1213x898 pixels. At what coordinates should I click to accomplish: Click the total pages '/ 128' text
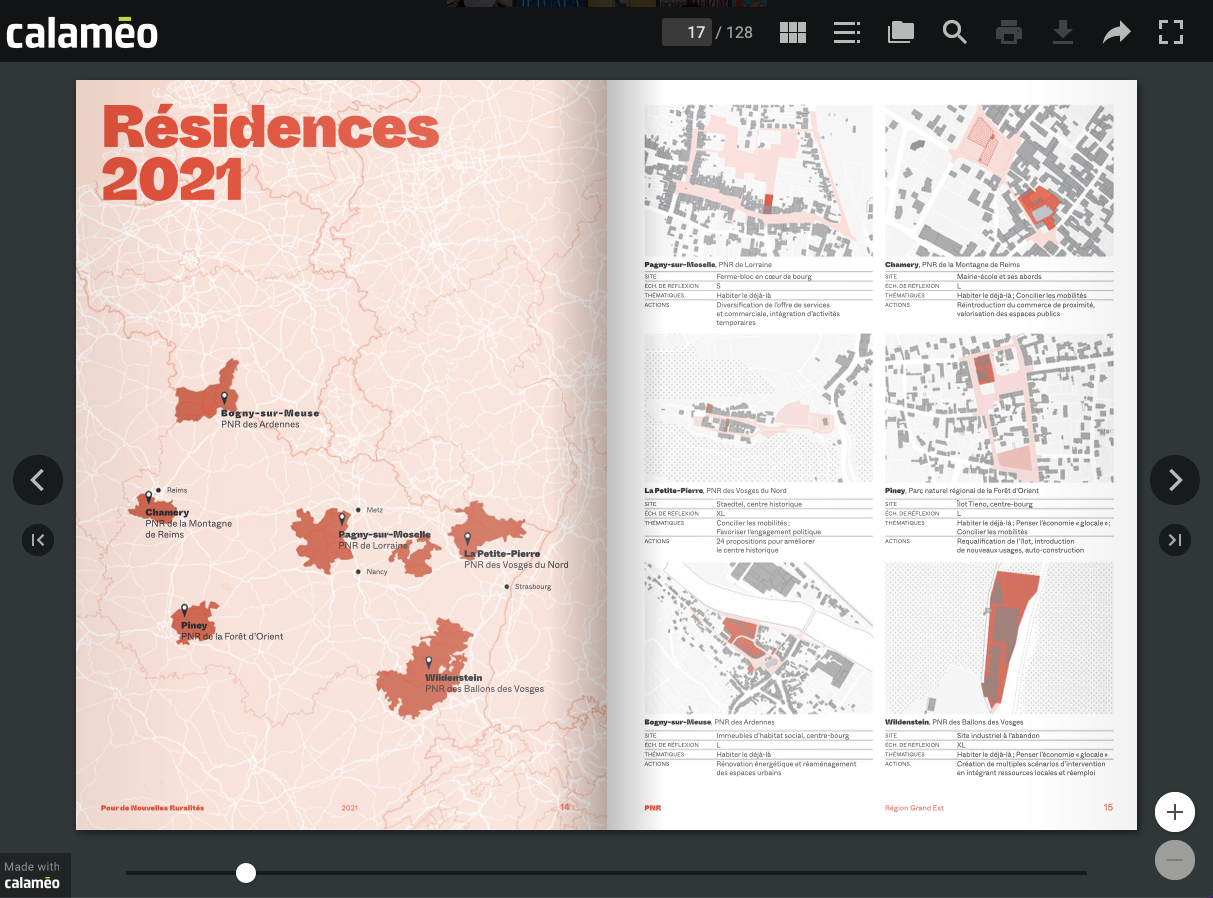point(734,32)
